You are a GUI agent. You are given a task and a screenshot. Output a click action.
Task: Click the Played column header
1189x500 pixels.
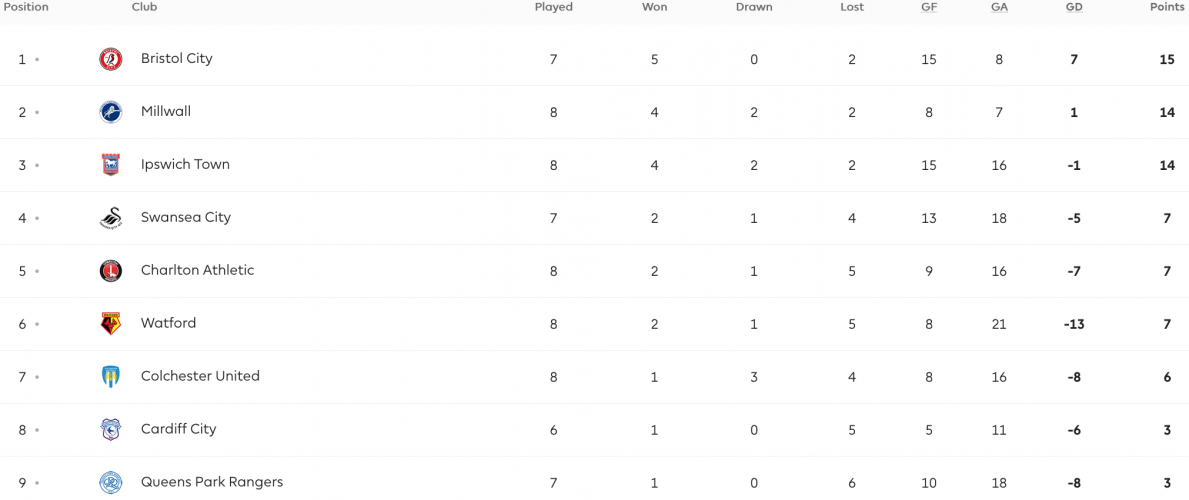click(x=554, y=7)
